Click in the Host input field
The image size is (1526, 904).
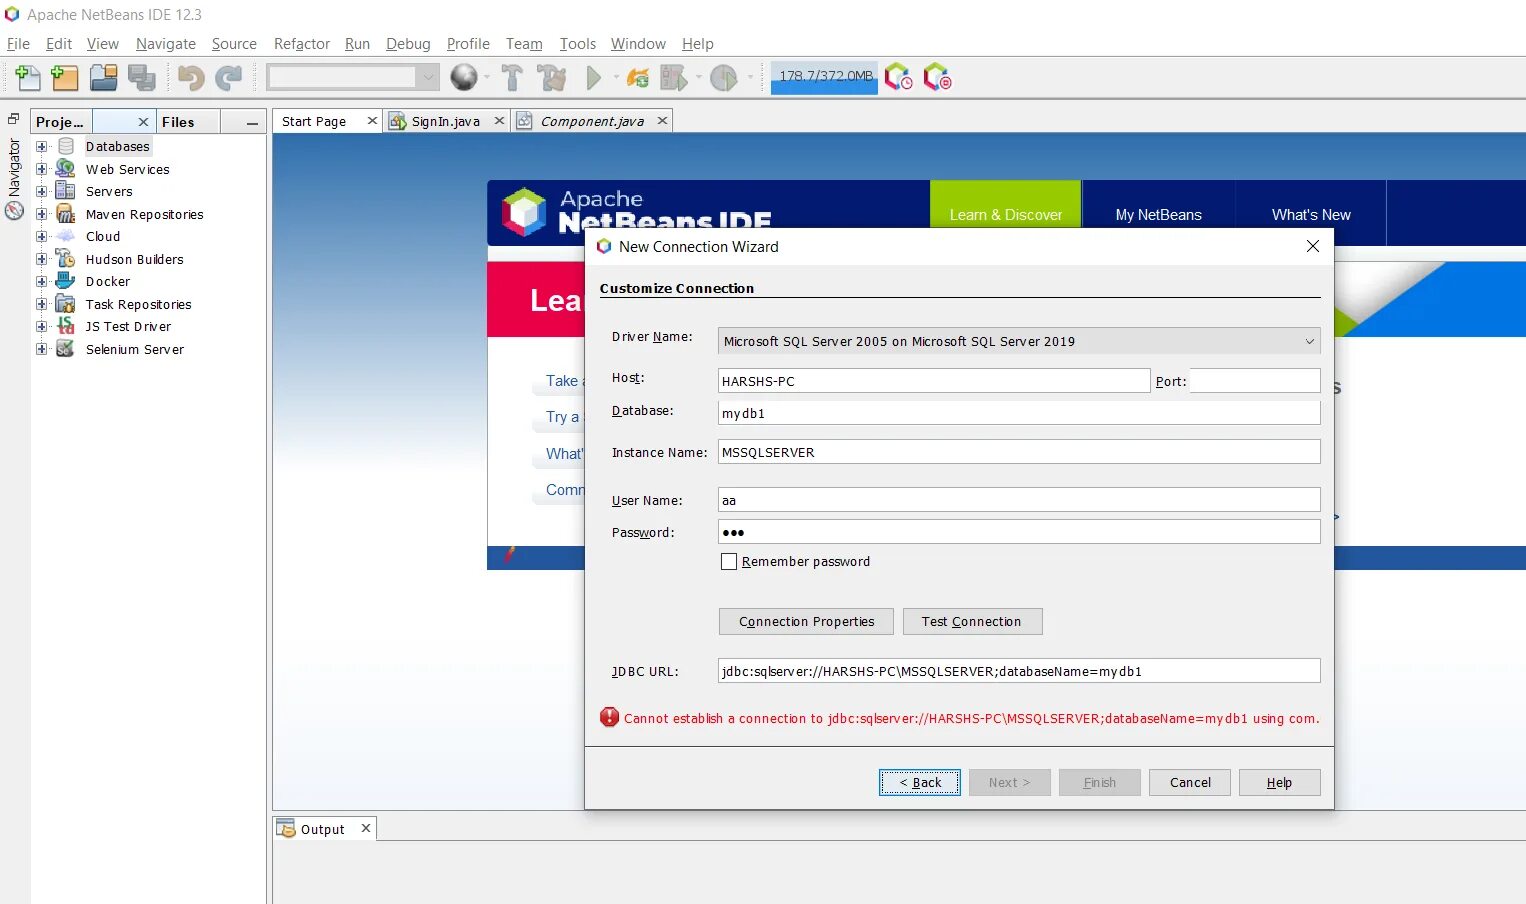[934, 381]
